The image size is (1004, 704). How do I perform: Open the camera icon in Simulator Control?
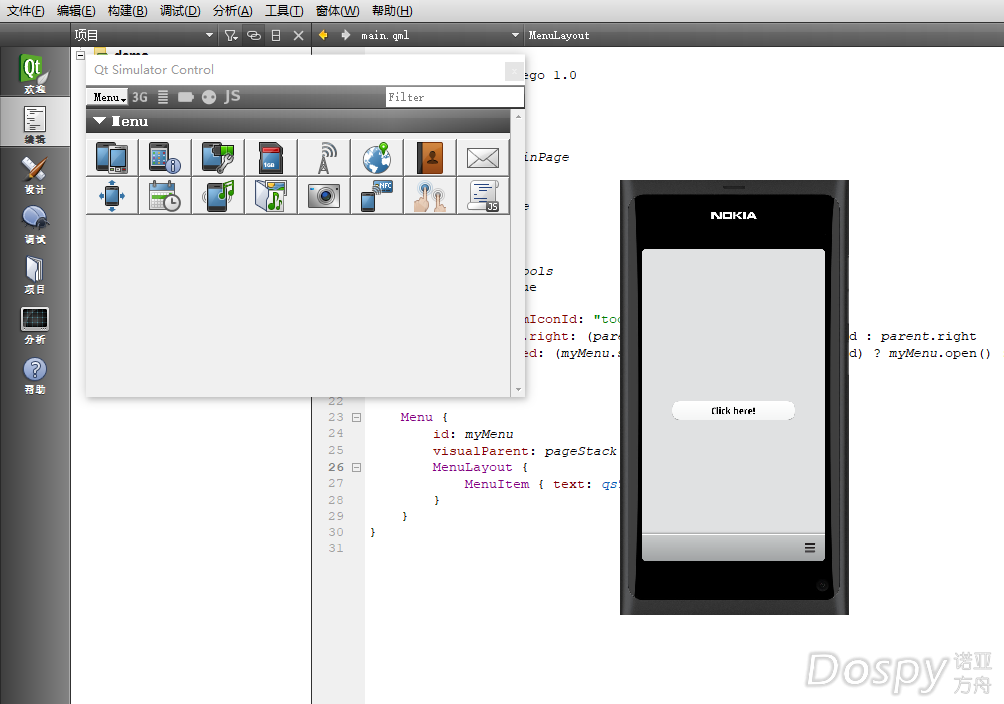click(324, 196)
